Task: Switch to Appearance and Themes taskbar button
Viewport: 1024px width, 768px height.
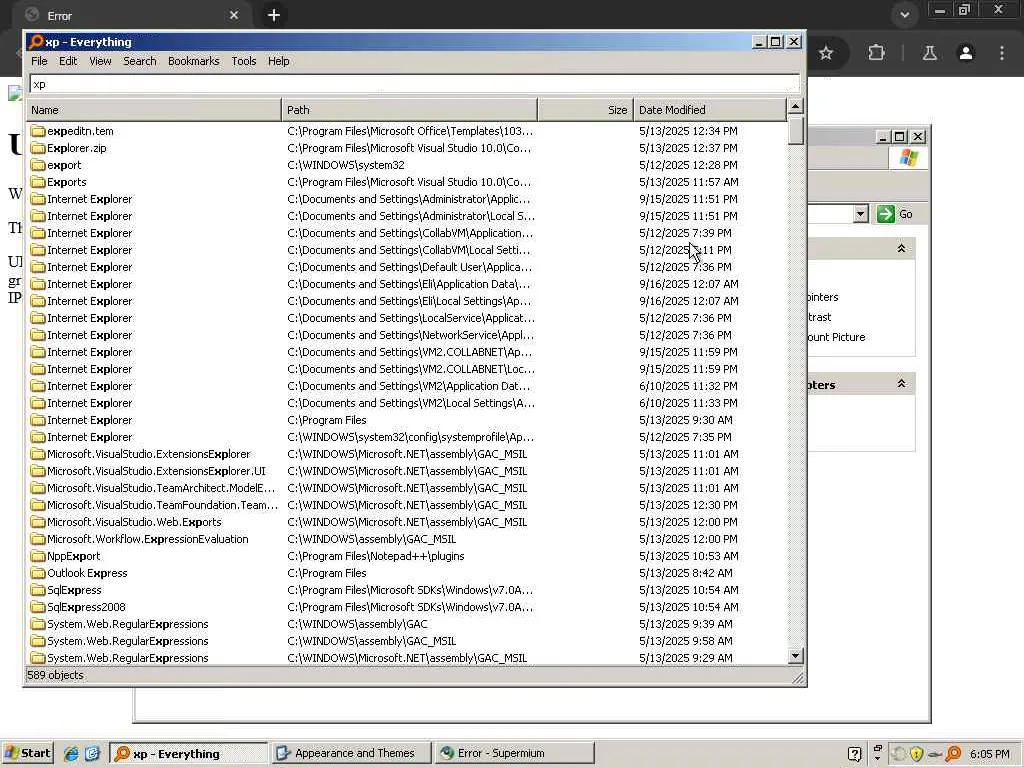Action: 351,753
